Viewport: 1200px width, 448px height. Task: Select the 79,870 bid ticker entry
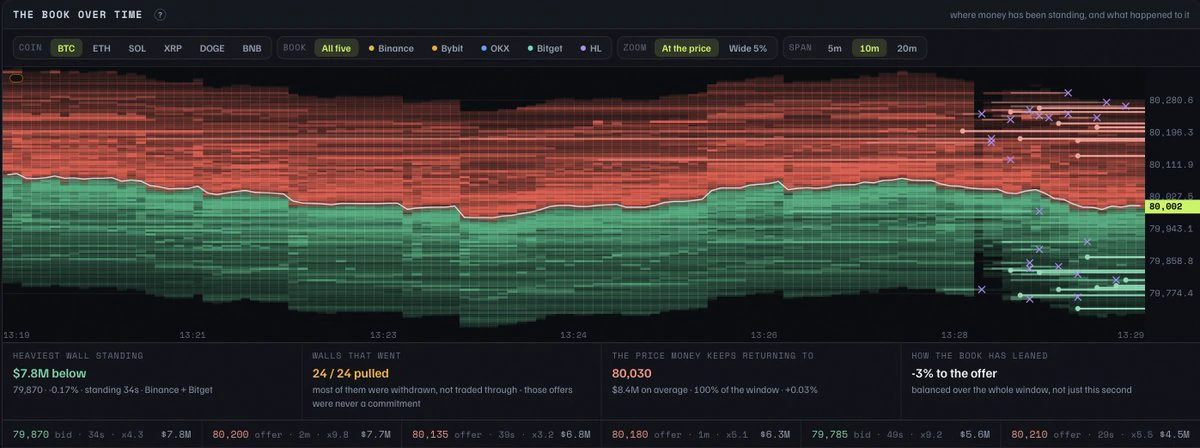coord(101,434)
